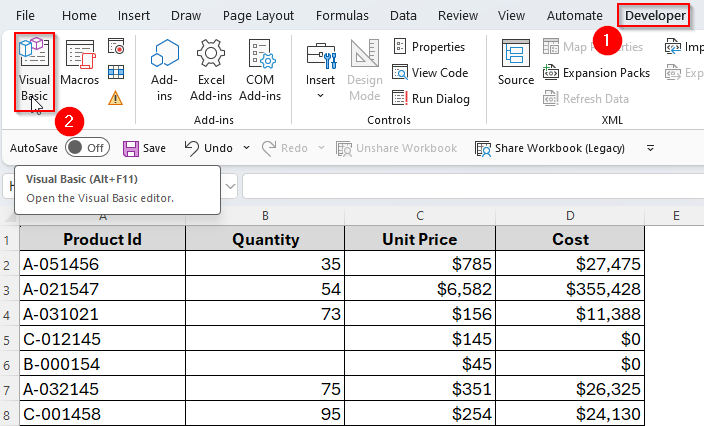Open Excel Add-ins manager
The width and height of the screenshot is (704, 426).
[211, 70]
